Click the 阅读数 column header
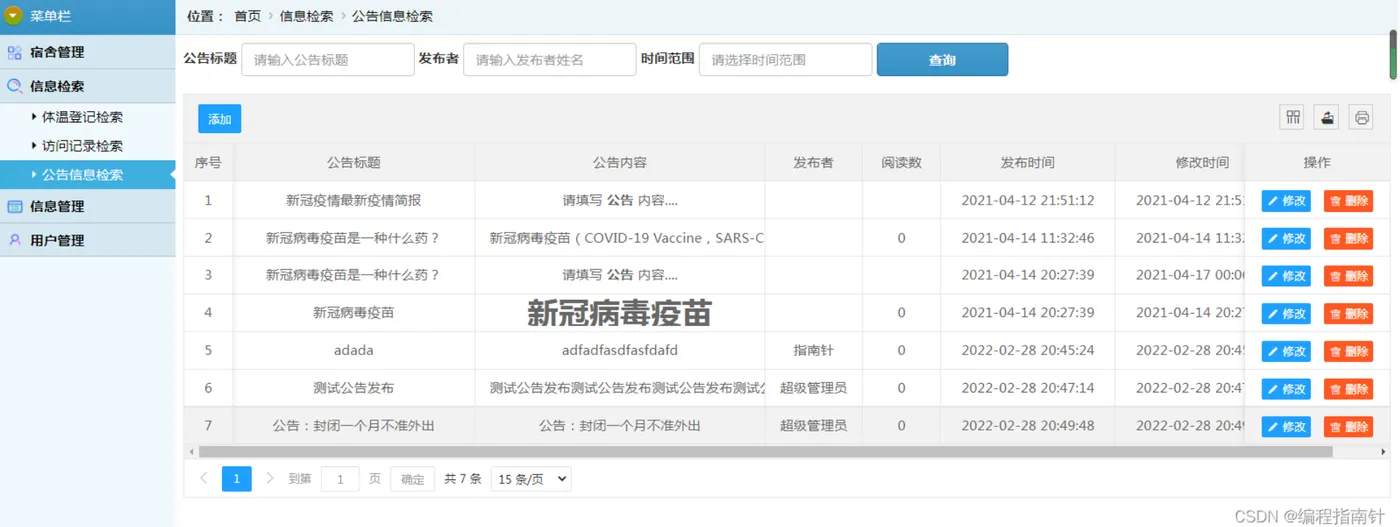1400x527 pixels. click(901, 162)
